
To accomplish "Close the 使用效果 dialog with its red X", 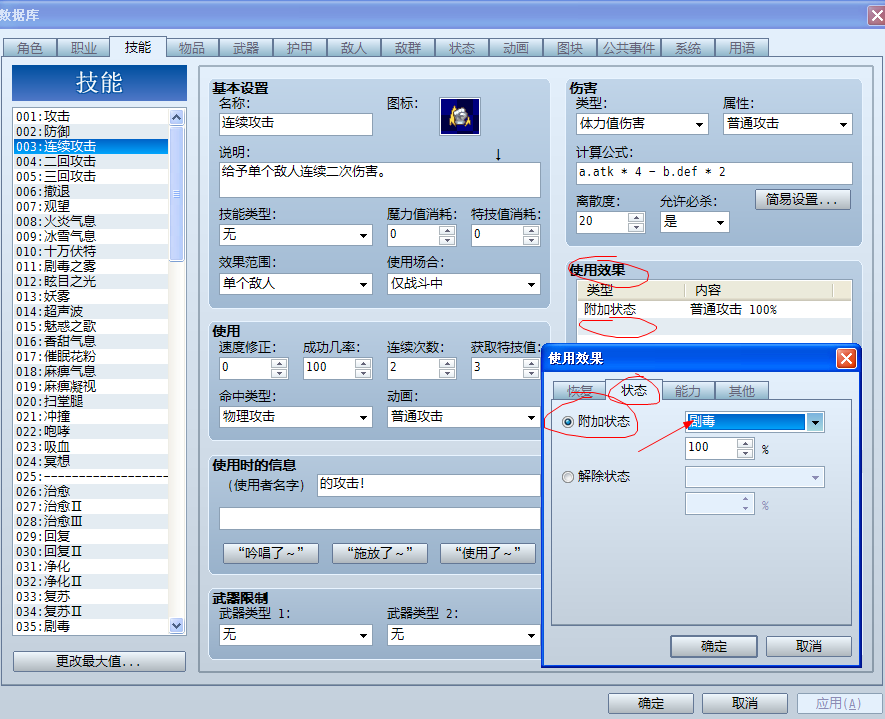I will click(846, 358).
